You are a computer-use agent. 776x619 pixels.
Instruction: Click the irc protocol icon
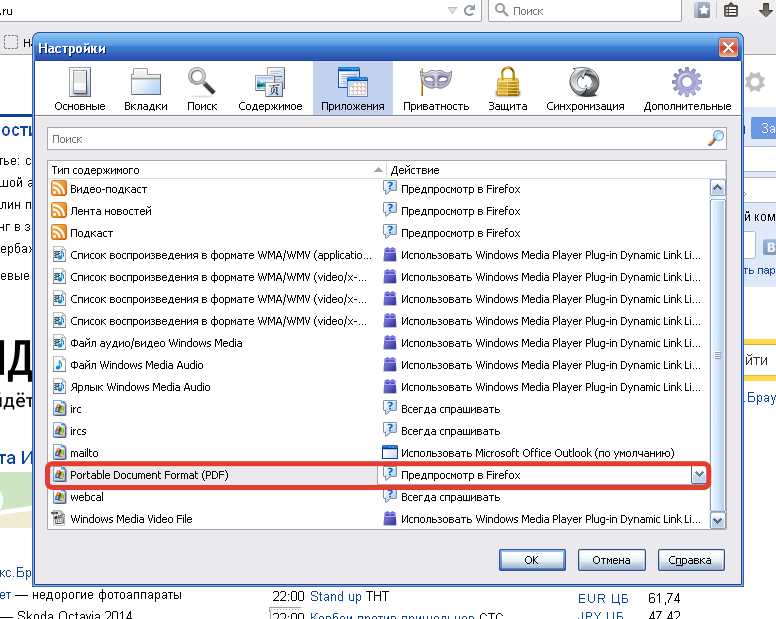tap(59, 409)
